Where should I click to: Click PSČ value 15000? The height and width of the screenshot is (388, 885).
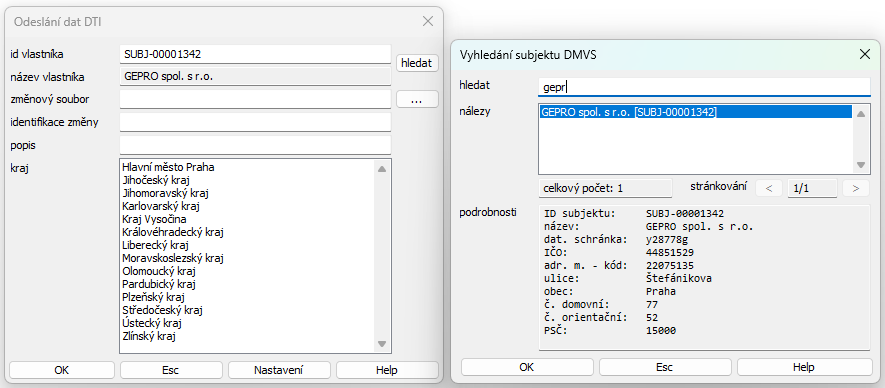pyautogui.click(x=661, y=330)
